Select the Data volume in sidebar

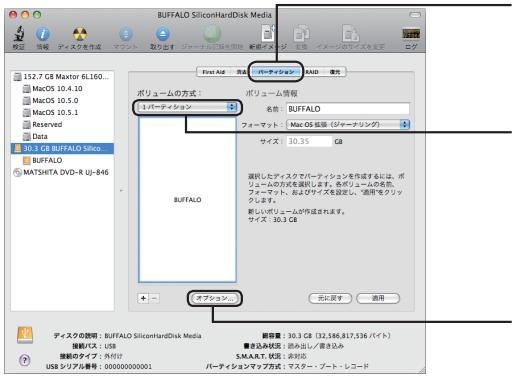coord(62,137)
